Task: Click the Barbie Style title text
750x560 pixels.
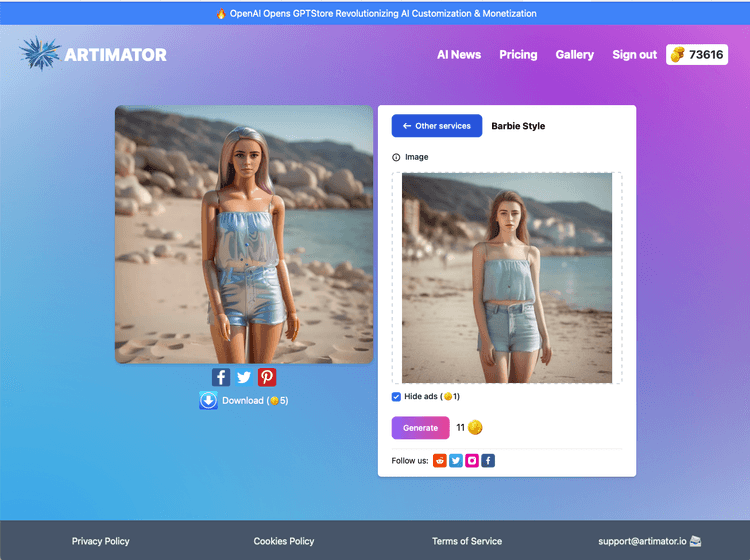Action: 518,126
